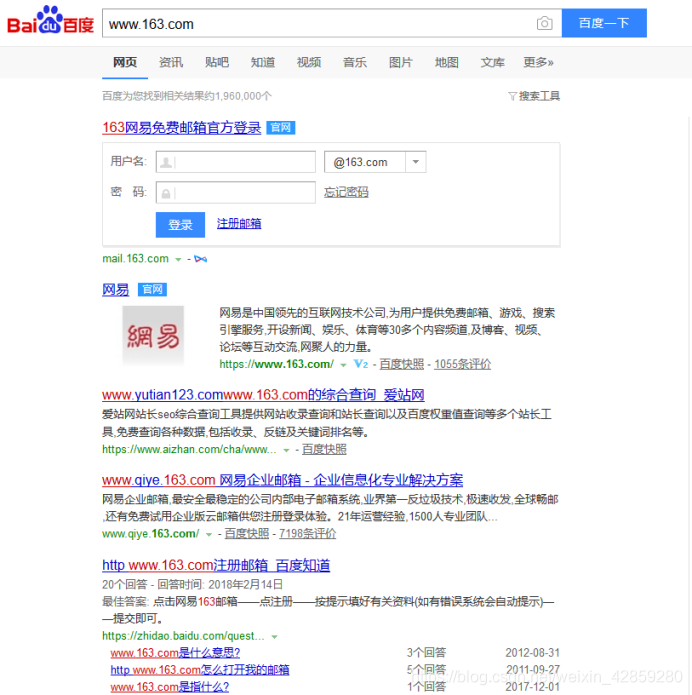Click the blue 登录 button
Image resolution: width=692 pixels, height=695 pixels.
(x=180, y=225)
